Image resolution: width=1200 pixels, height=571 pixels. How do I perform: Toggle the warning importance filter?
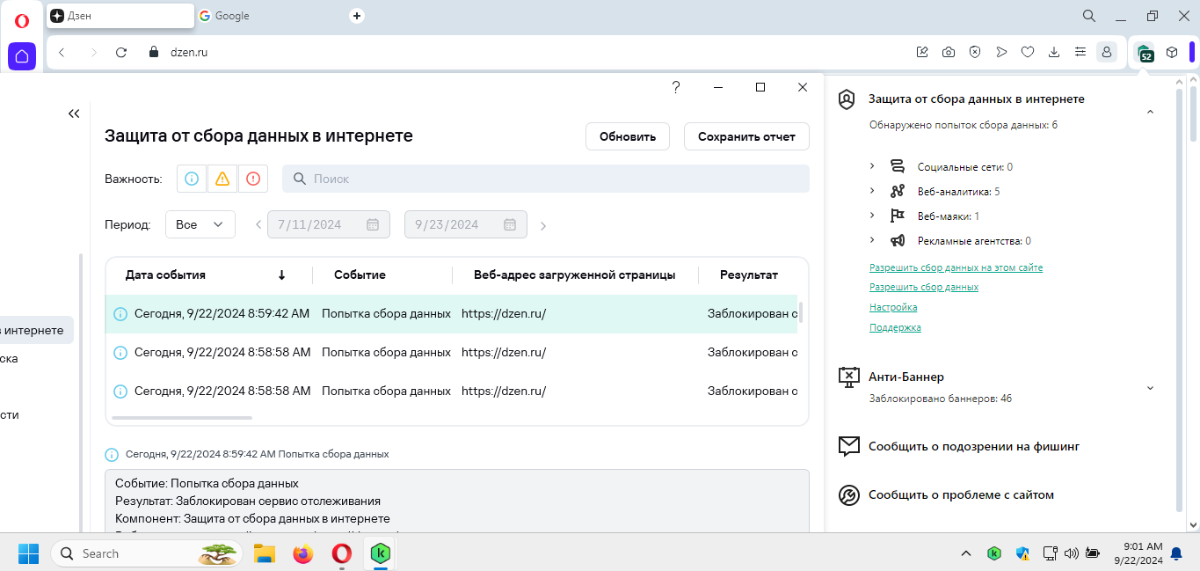tap(222, 179)
